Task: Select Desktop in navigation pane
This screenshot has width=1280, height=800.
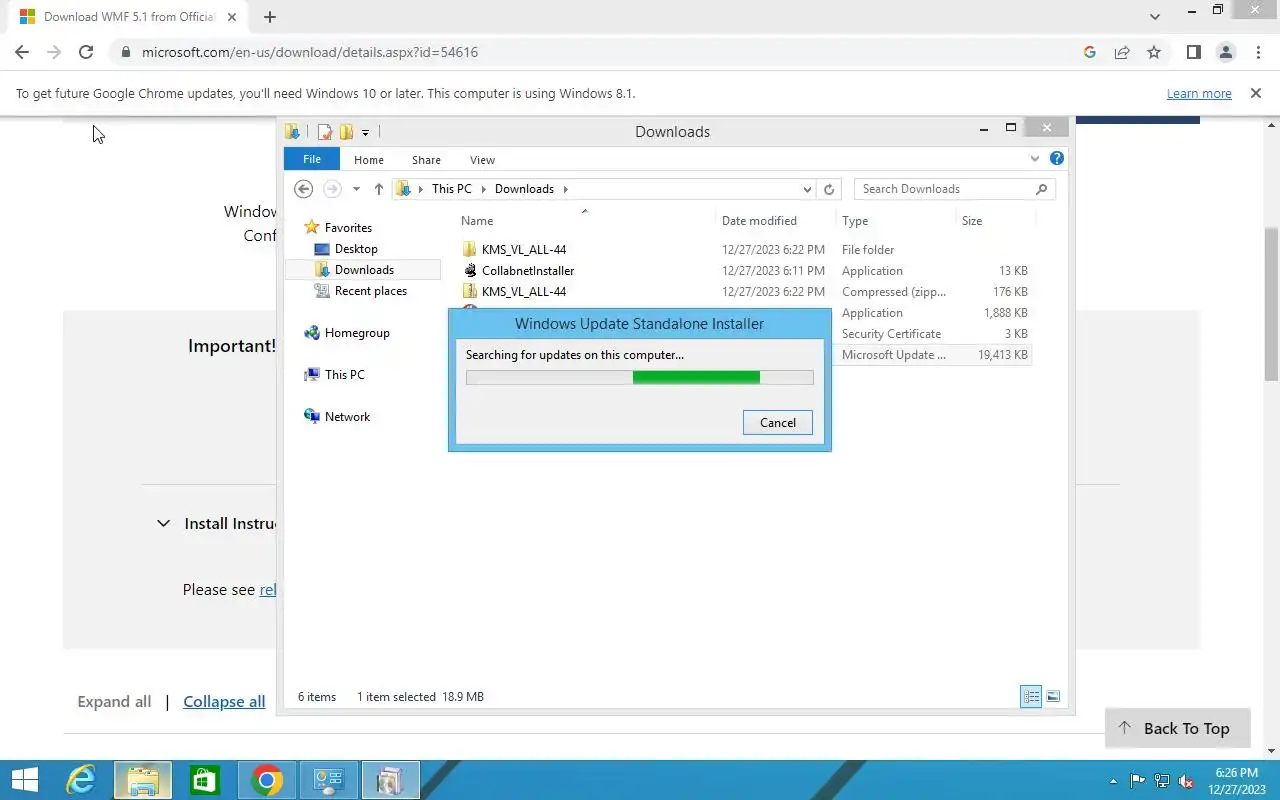Action: [x=355, y=249]
